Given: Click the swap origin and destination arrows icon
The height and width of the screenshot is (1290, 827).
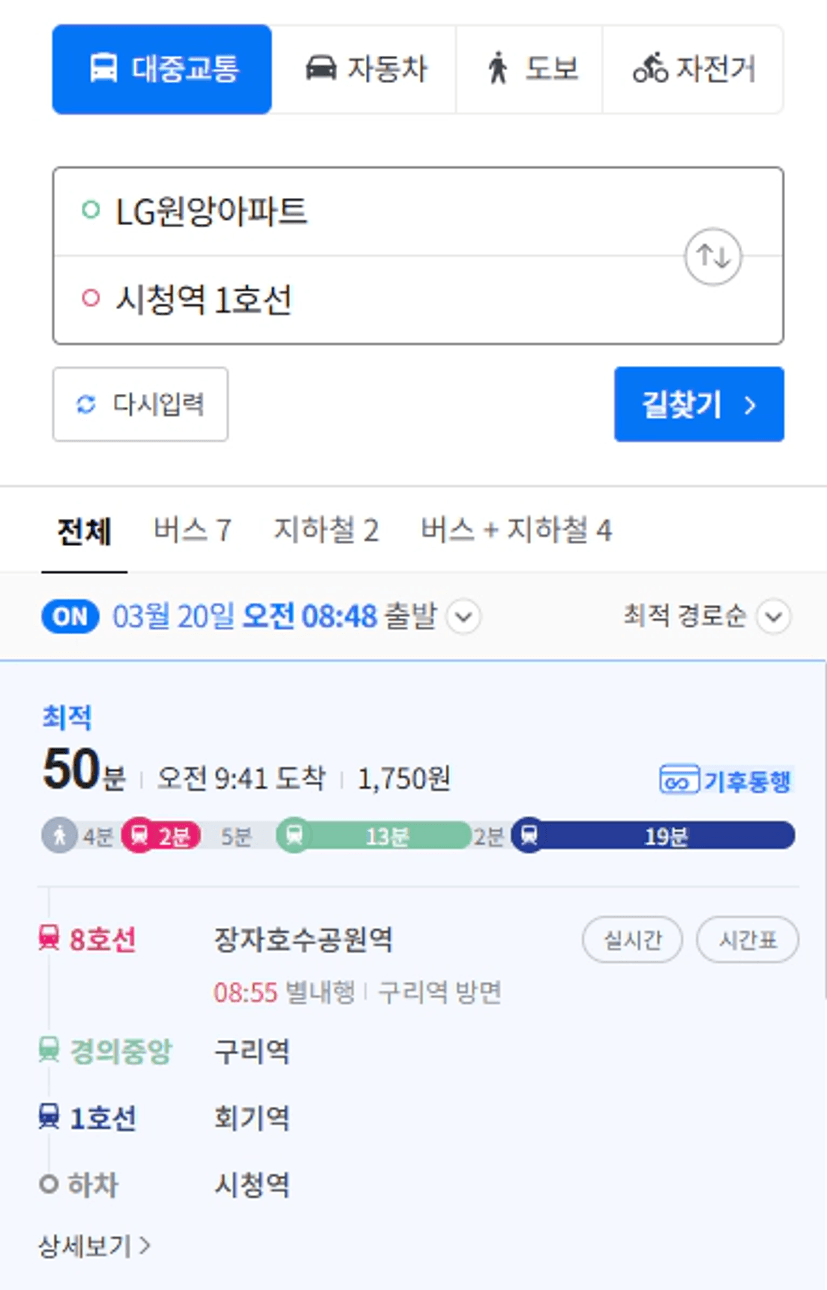Looking at the screenshot, I should pyautogui.click(x=713, y=256).
